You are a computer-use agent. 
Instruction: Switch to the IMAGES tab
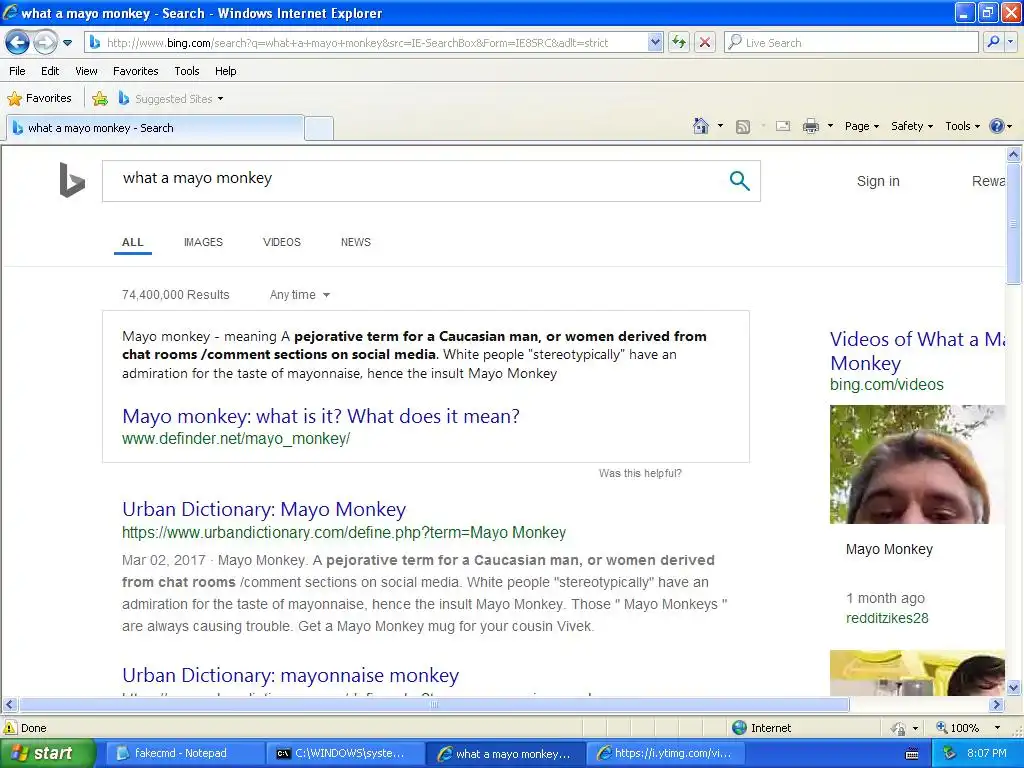(x=203, y=242)
